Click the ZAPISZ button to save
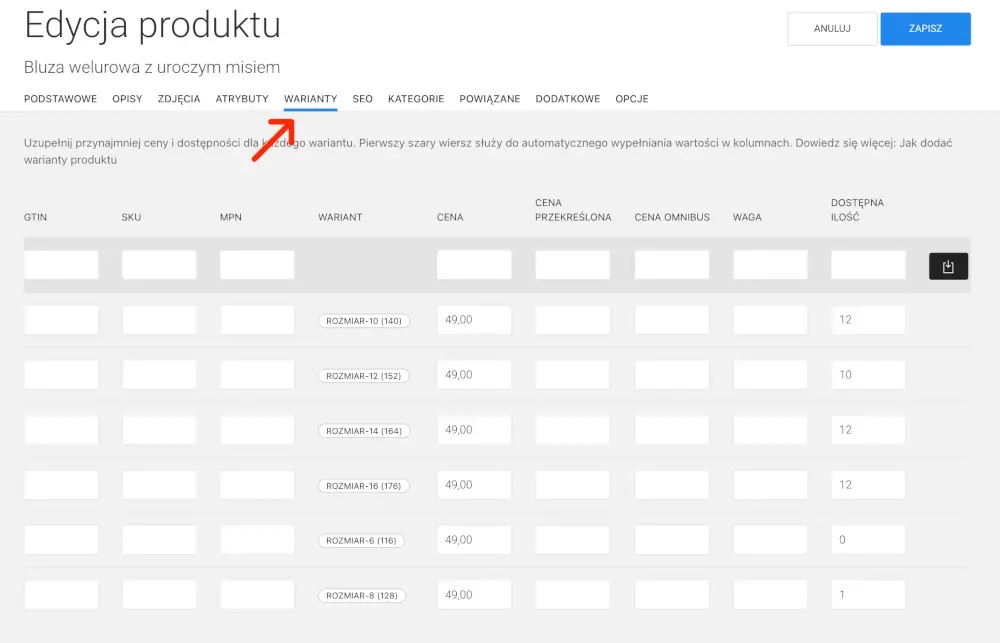1000x643 pixels. [x=925, y=29]
